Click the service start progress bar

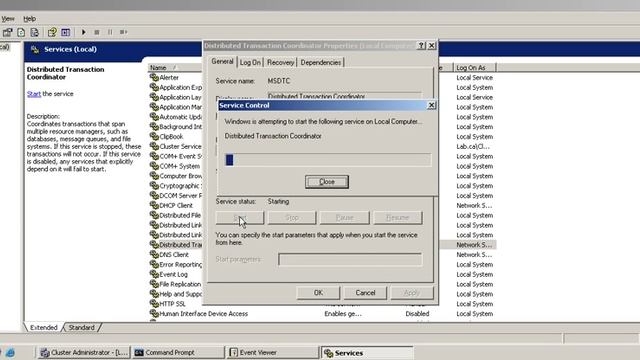pyautogui.click(x=328, y=160)
